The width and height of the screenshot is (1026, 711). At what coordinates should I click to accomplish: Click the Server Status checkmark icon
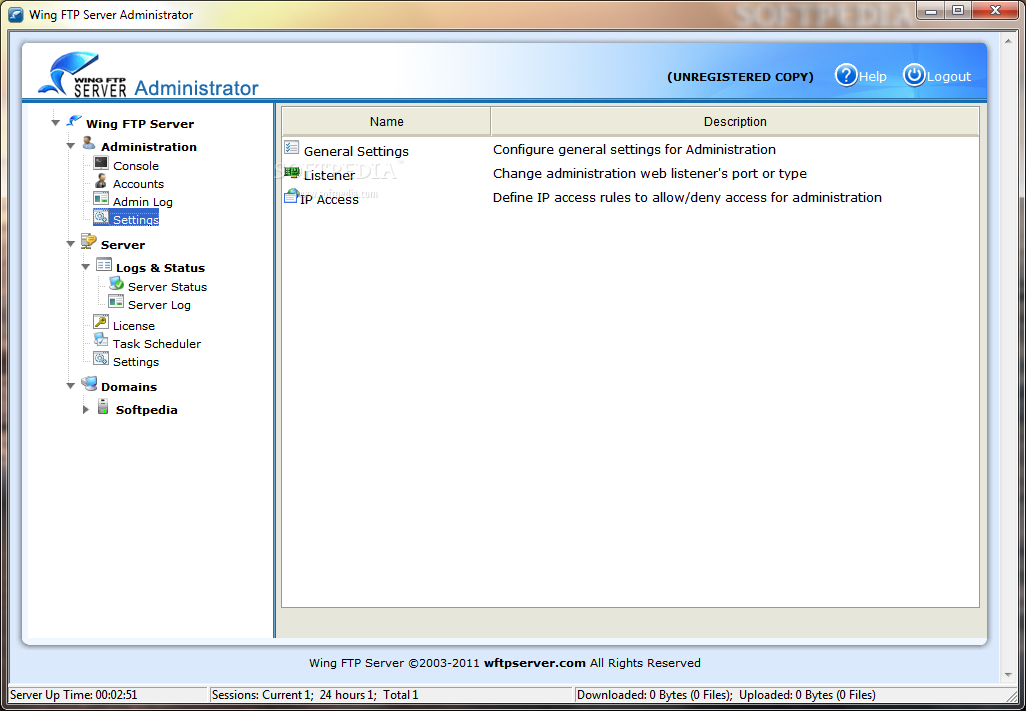click(116, 284)
